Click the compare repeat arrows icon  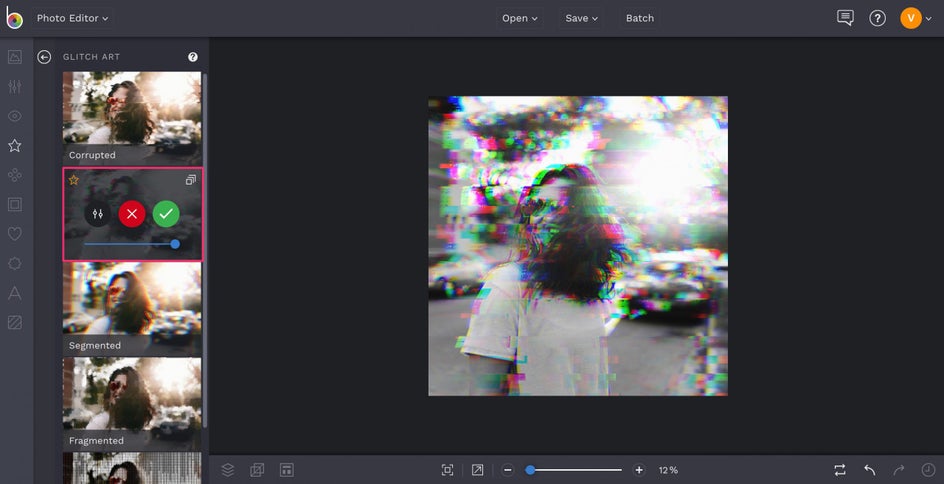(840, 470)
